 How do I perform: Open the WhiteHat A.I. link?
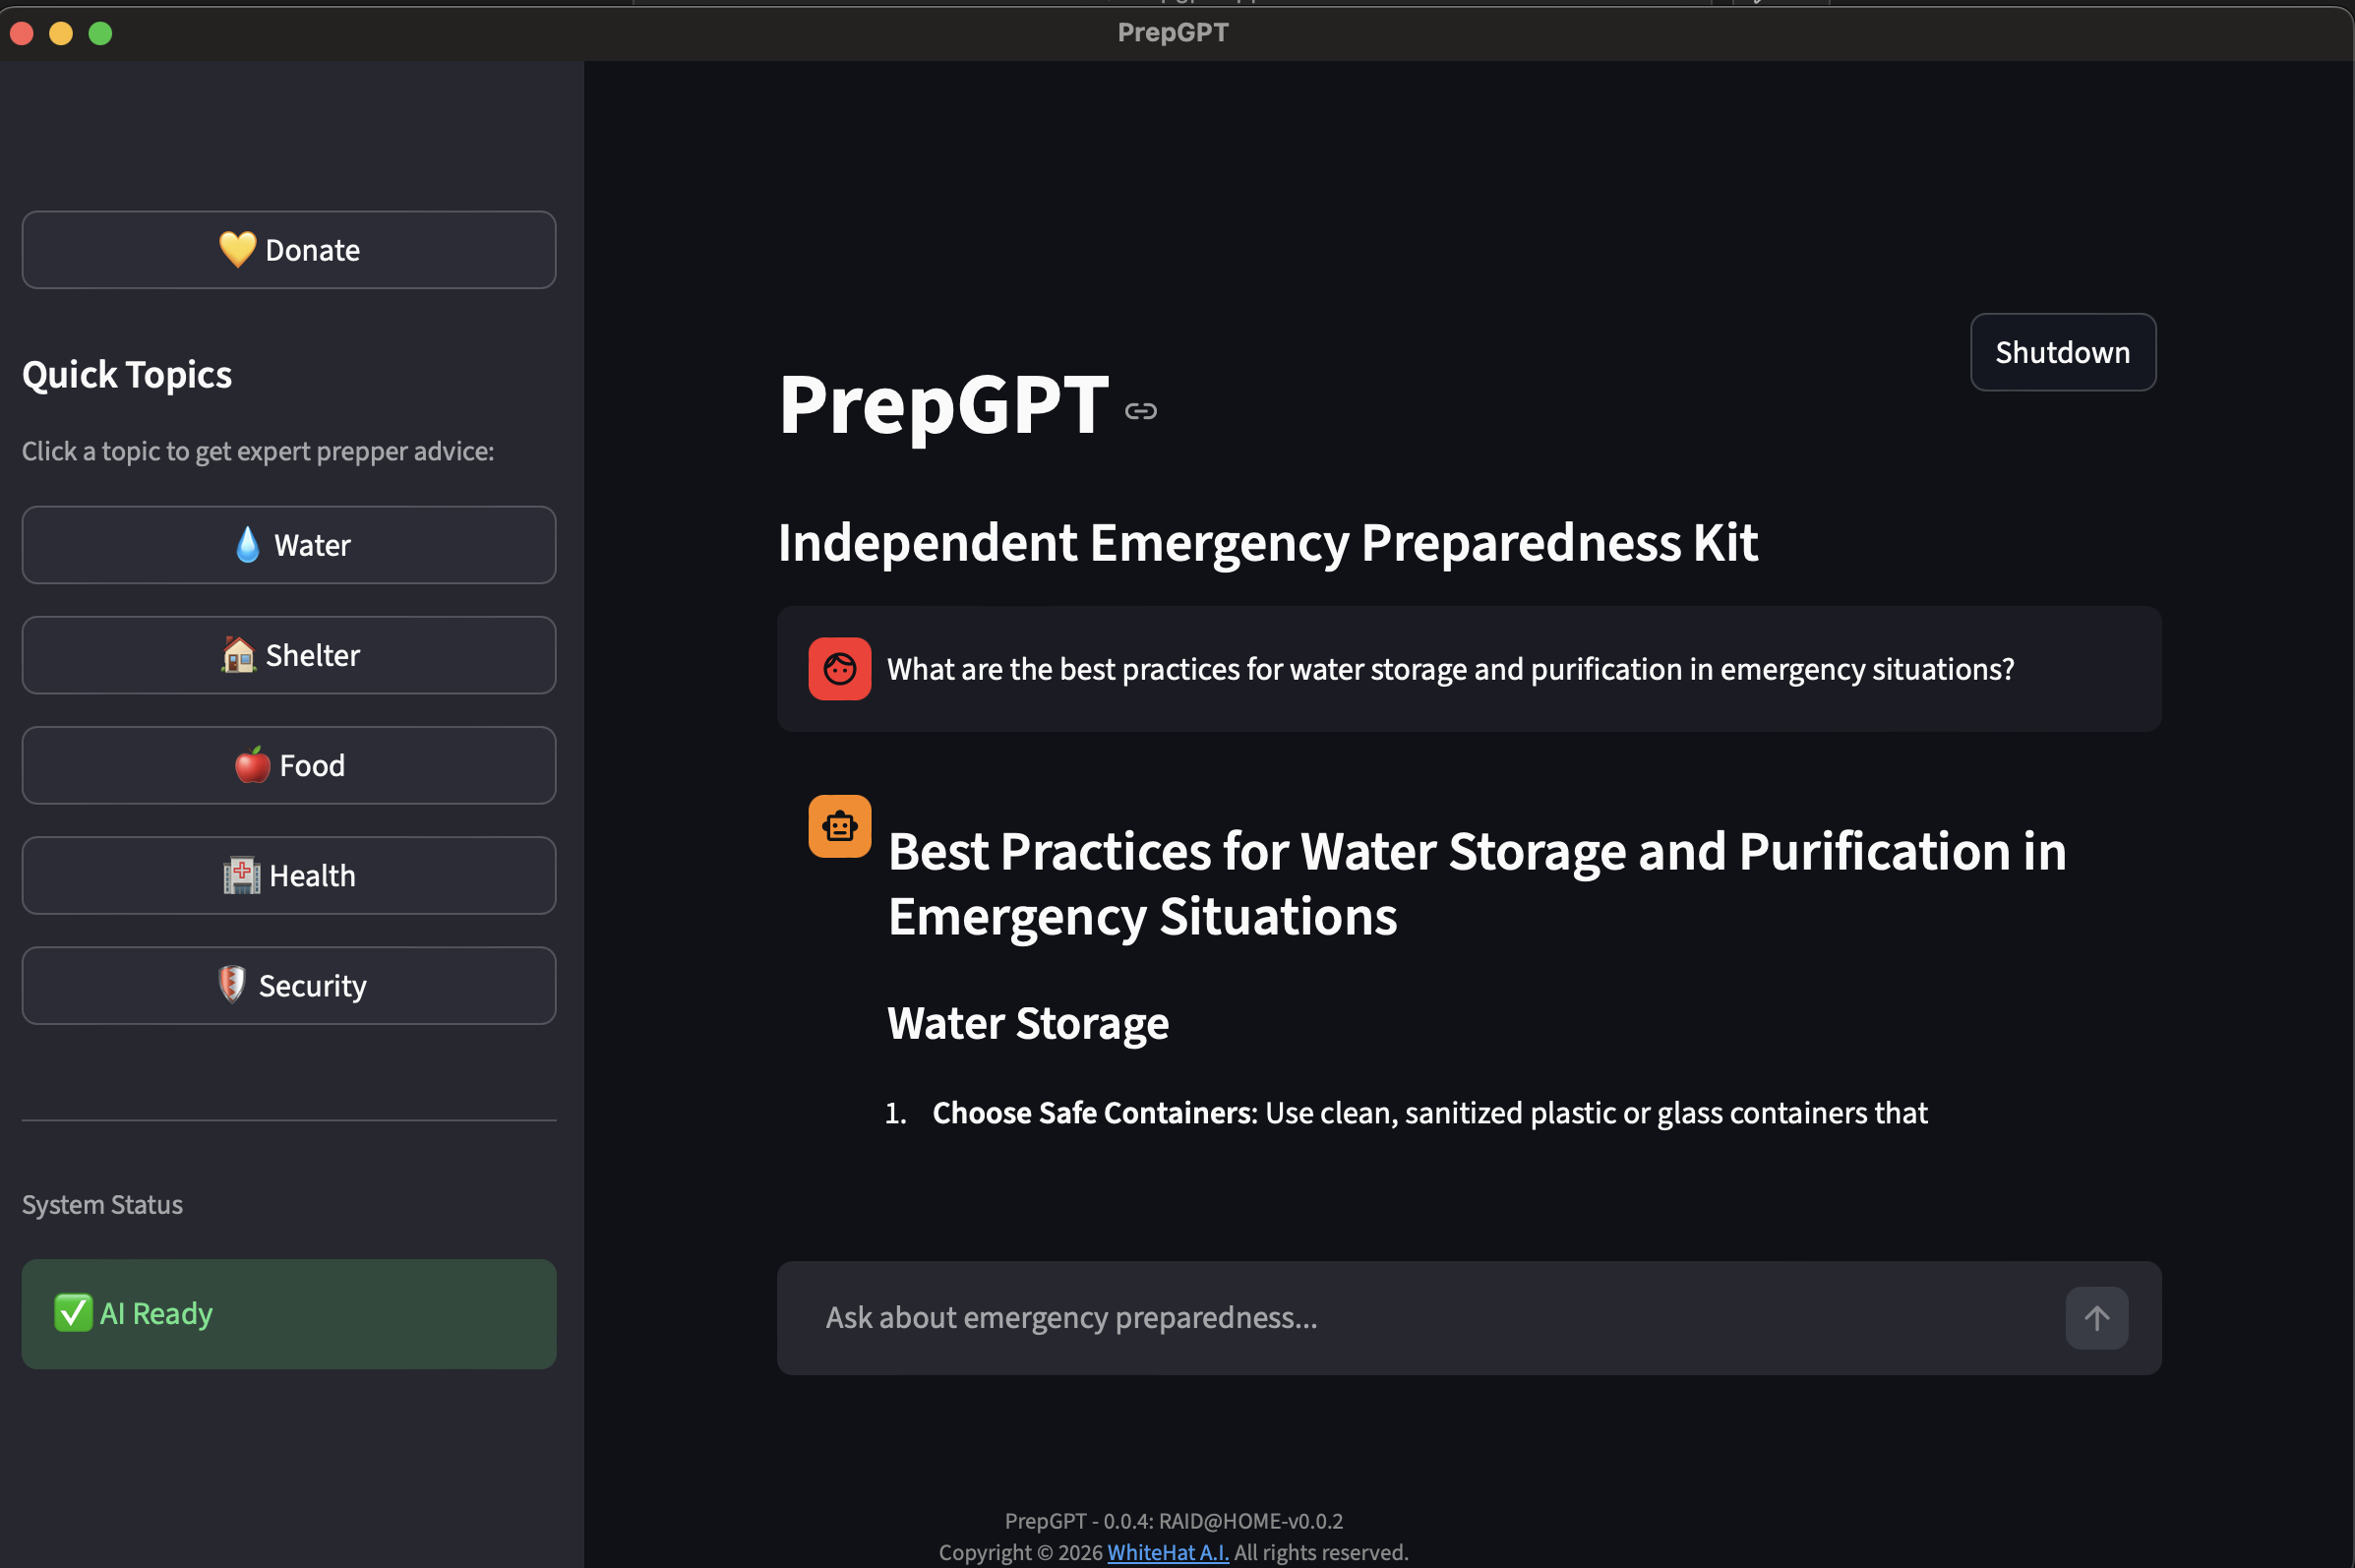[1167, 1552]
